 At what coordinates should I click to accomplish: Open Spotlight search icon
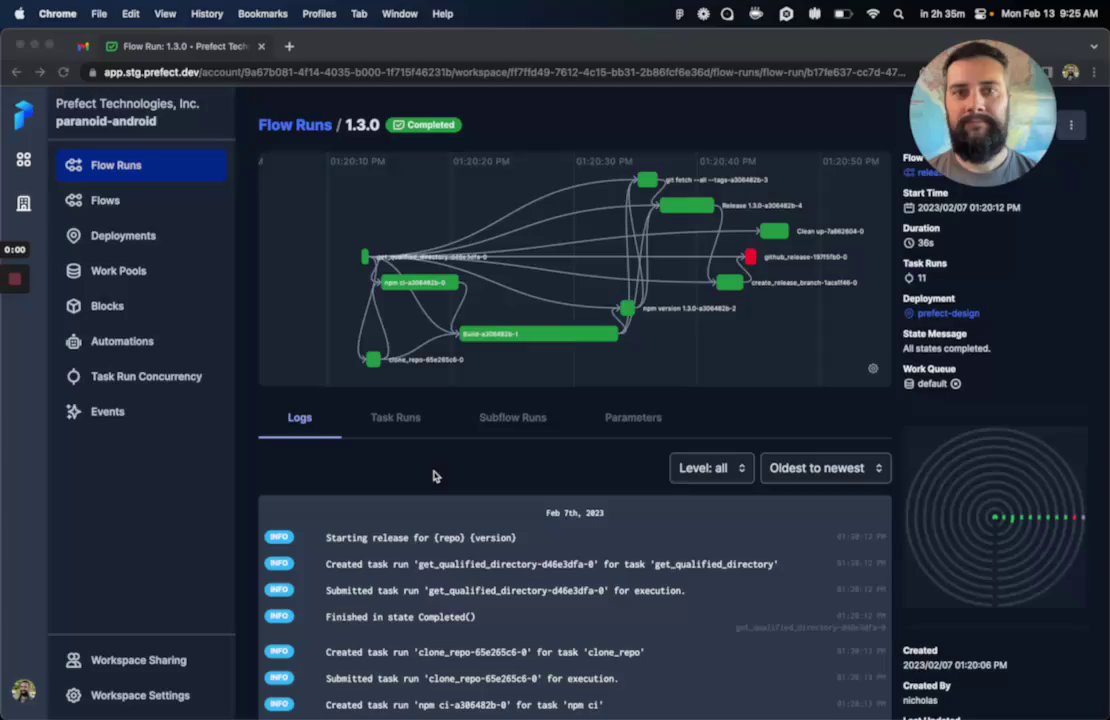(x=898, y=13)
